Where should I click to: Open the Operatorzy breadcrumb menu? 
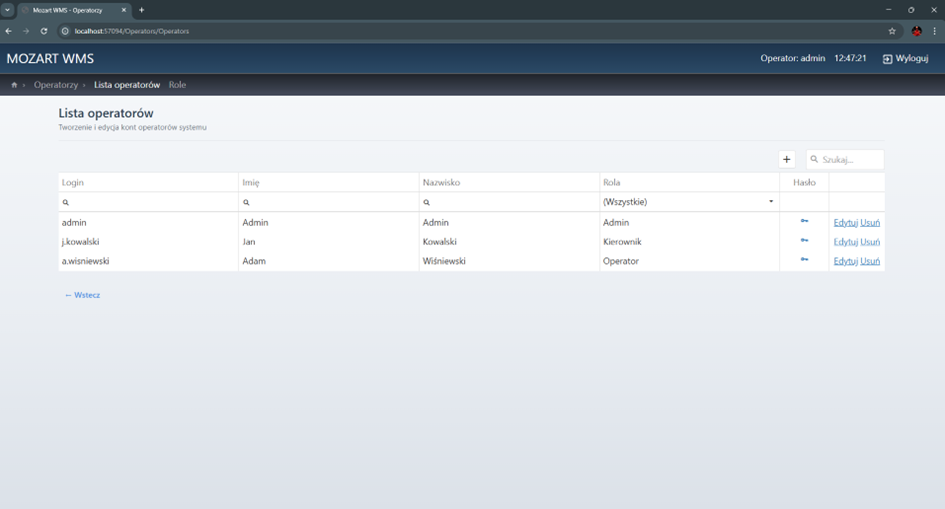(56, 85)
